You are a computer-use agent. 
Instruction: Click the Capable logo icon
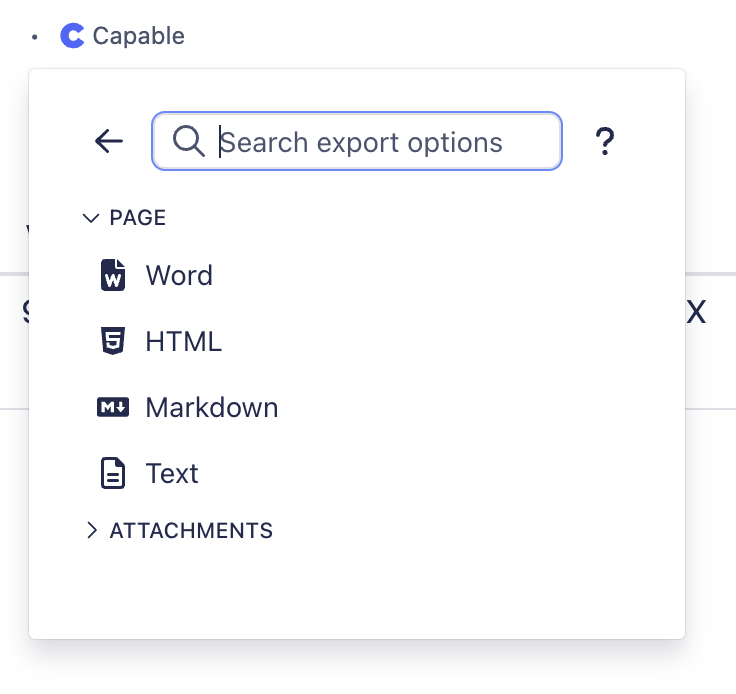[x=72, y=36]
